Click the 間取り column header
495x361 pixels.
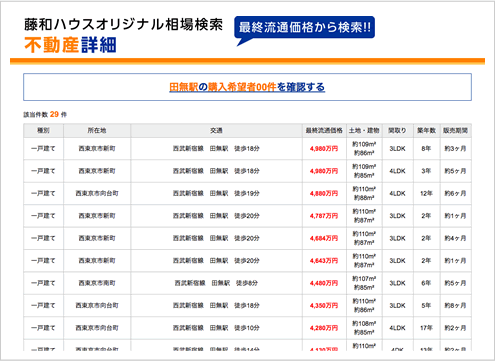397,131
